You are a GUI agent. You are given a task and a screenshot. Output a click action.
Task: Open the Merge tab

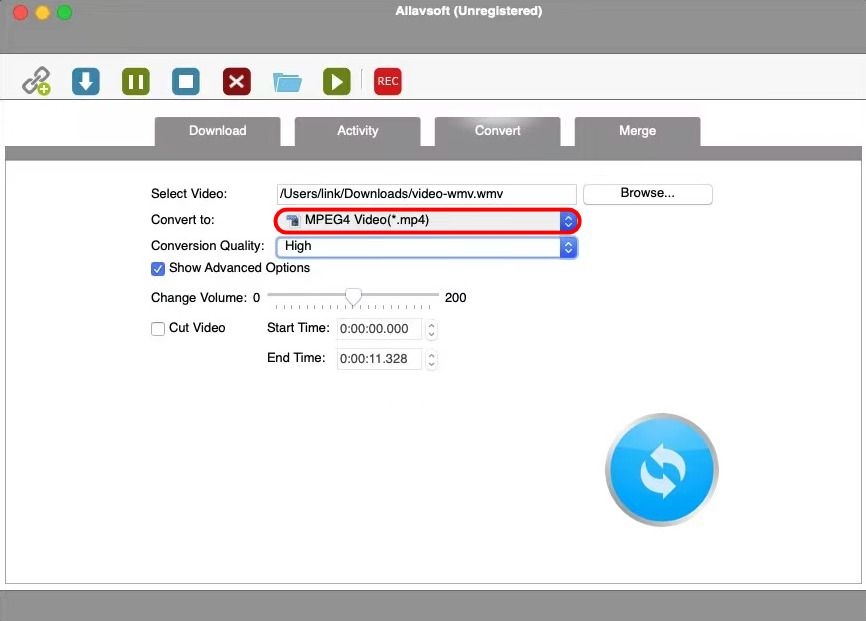[x=637, y=131]
